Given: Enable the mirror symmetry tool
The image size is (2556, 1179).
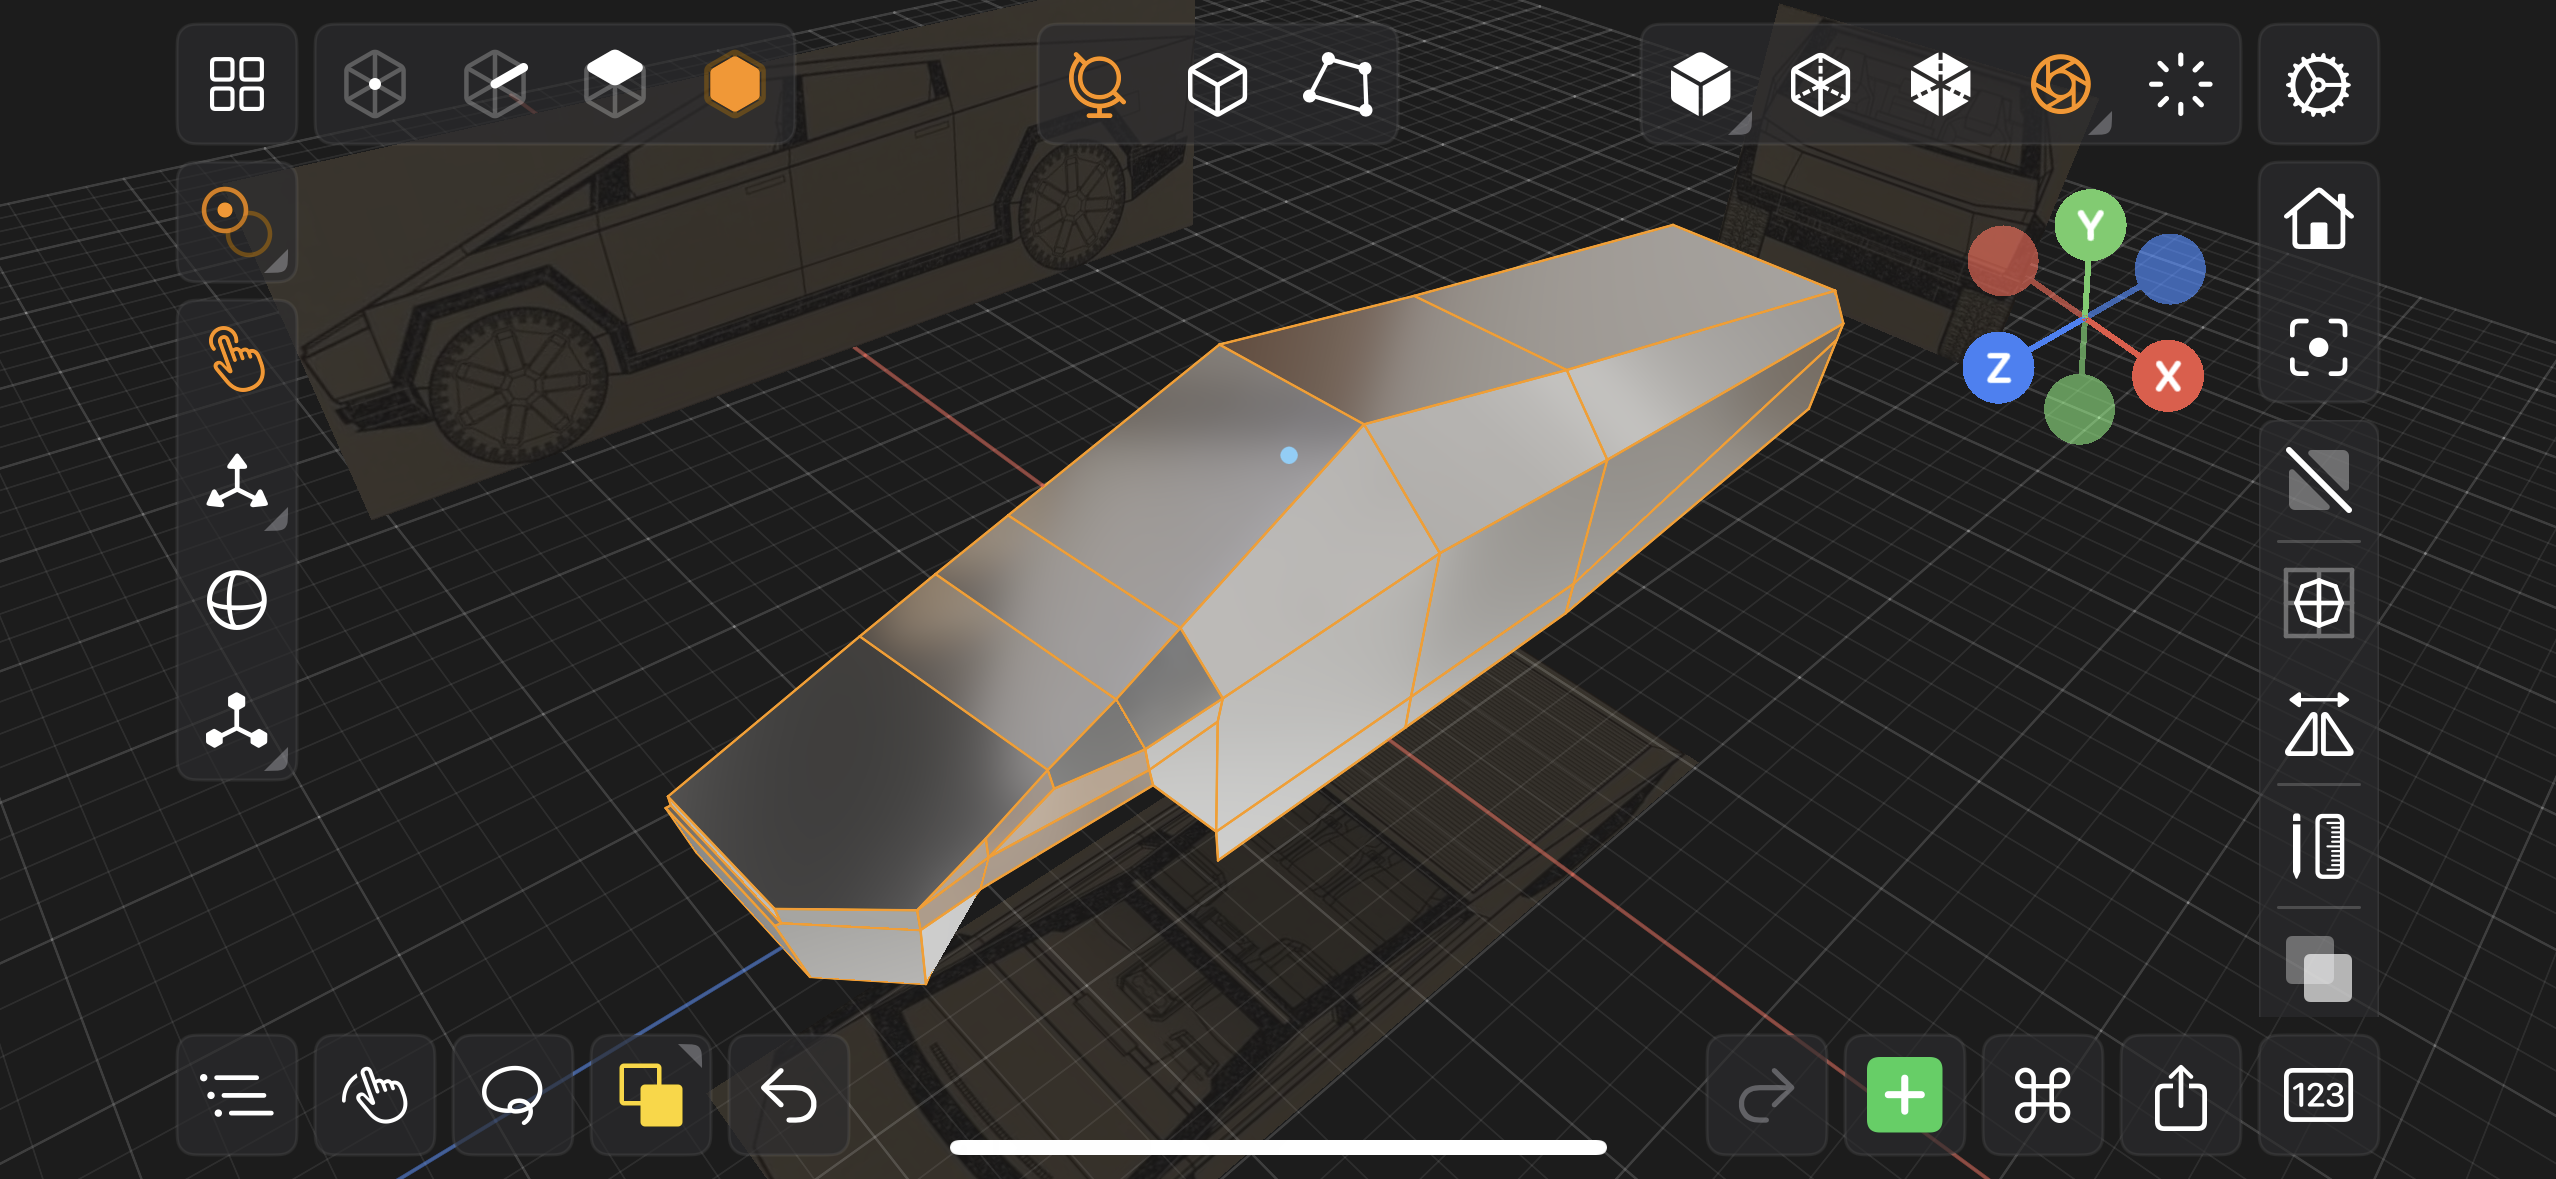Looking at the screenshot, I should 2318,725.
